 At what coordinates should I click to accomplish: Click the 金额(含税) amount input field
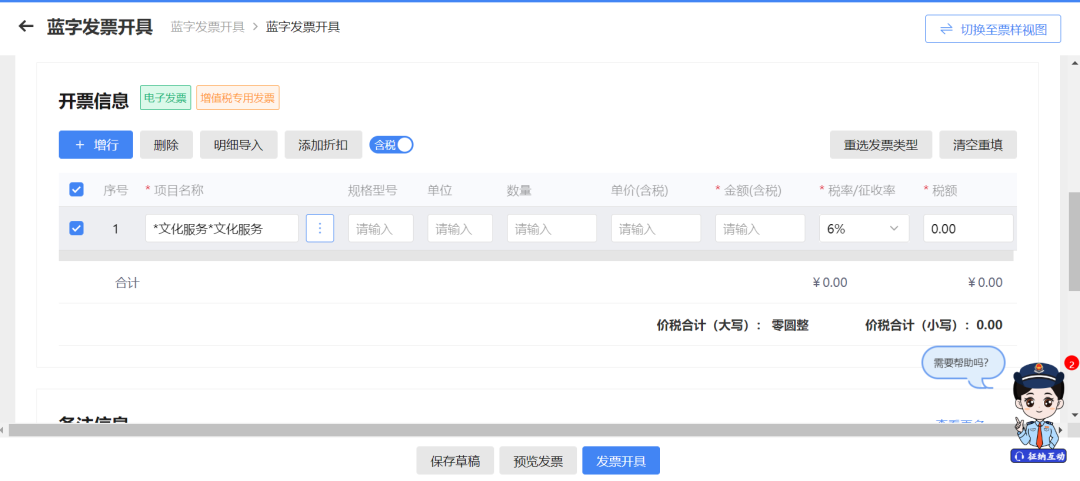pyautogui.click(x=759, y=229)
